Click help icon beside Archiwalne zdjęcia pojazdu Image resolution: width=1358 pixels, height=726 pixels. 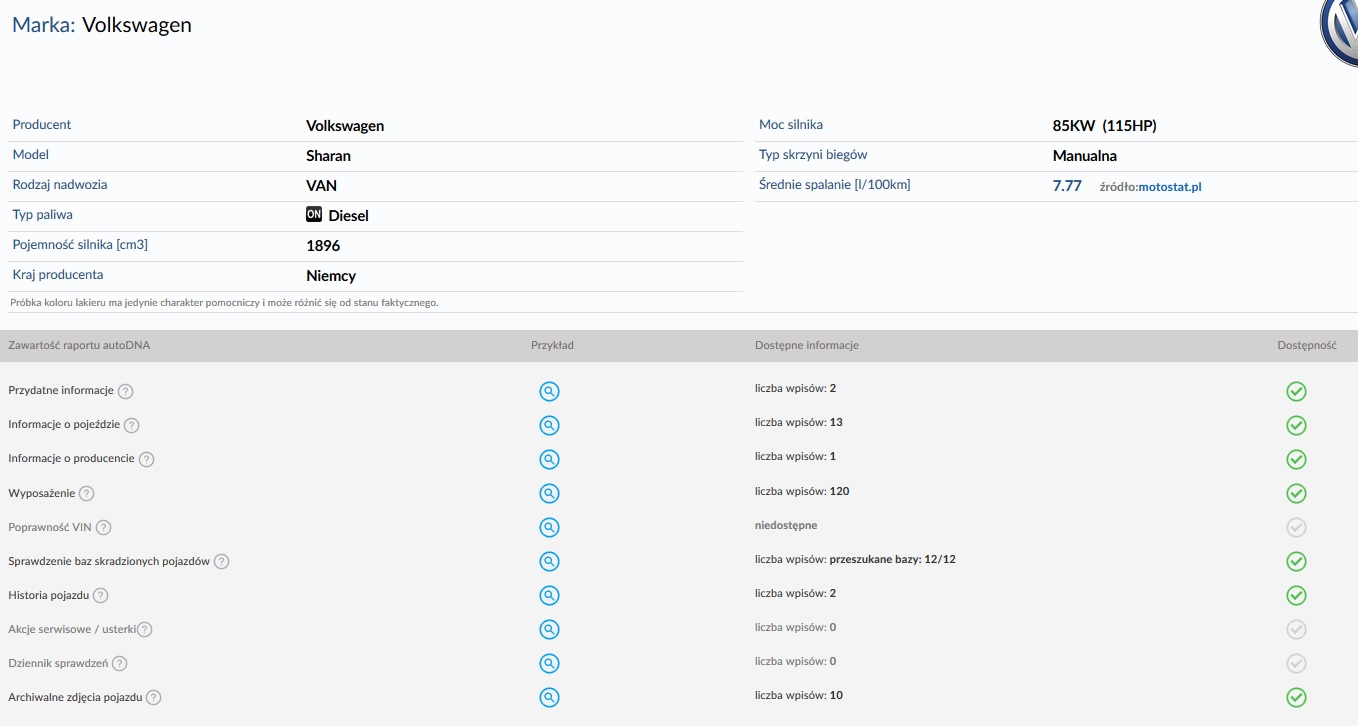click(153, 697)
